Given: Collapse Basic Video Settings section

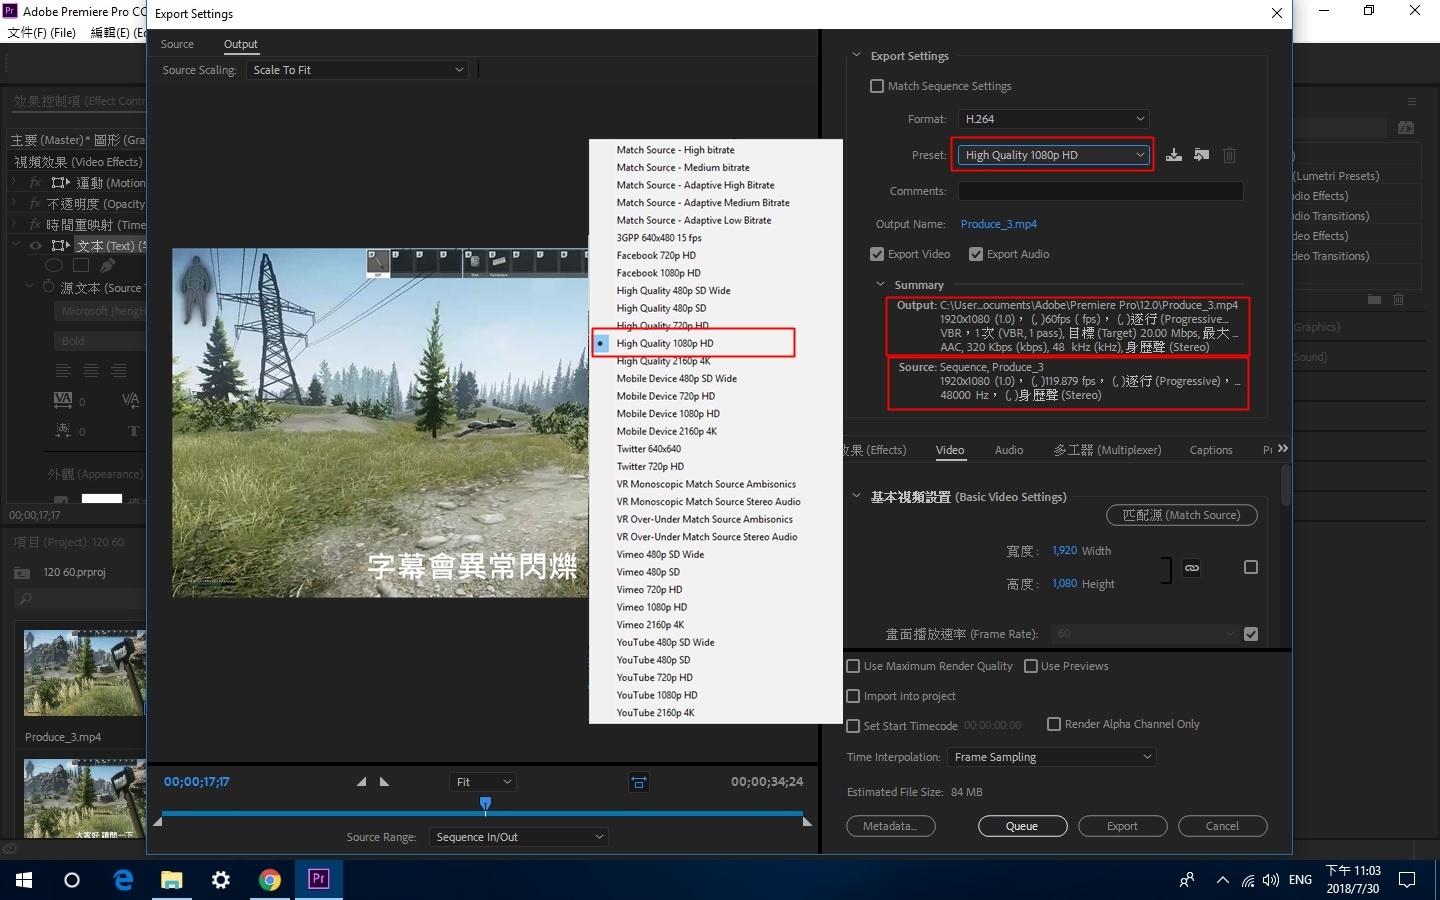Looking at the screenshot, I should click(x=856, y=496).
